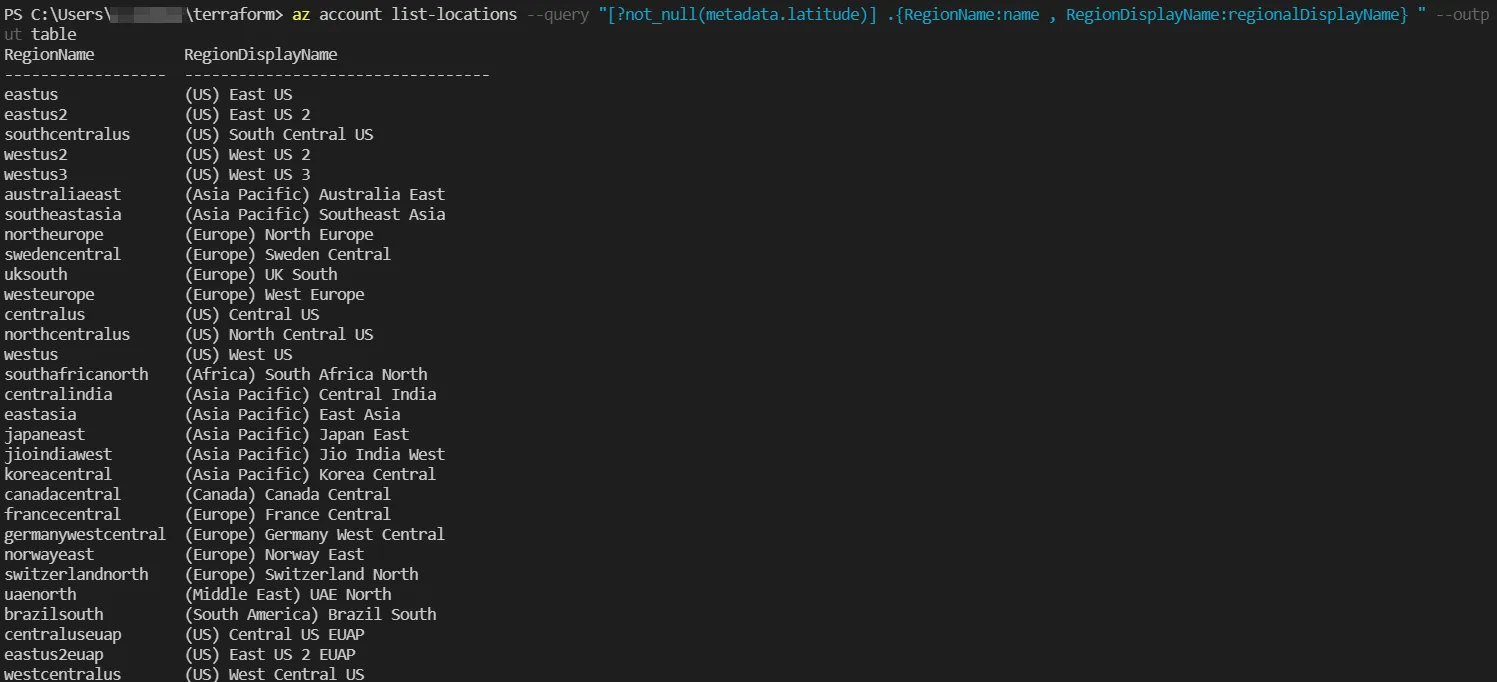Click the '(US) West US 3' display name
Image resolution: width=1497 pixels, height=682 pixels.
point(248,175)
